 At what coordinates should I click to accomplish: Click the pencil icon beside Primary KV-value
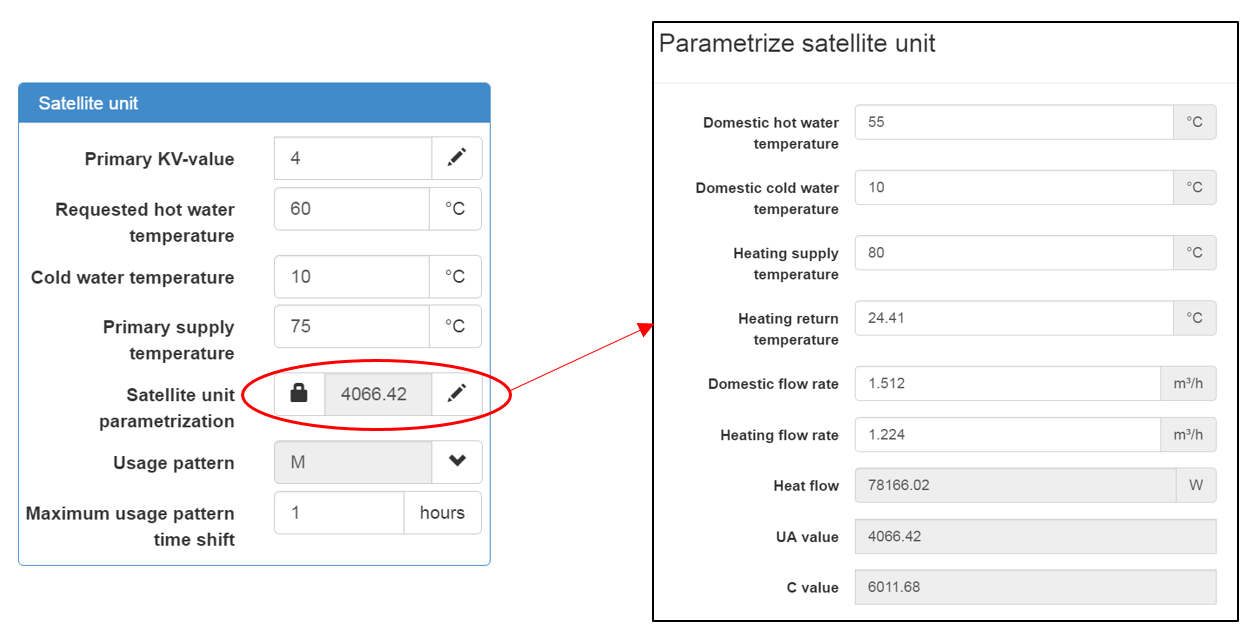pyautogui.click(x=457, y=158)
